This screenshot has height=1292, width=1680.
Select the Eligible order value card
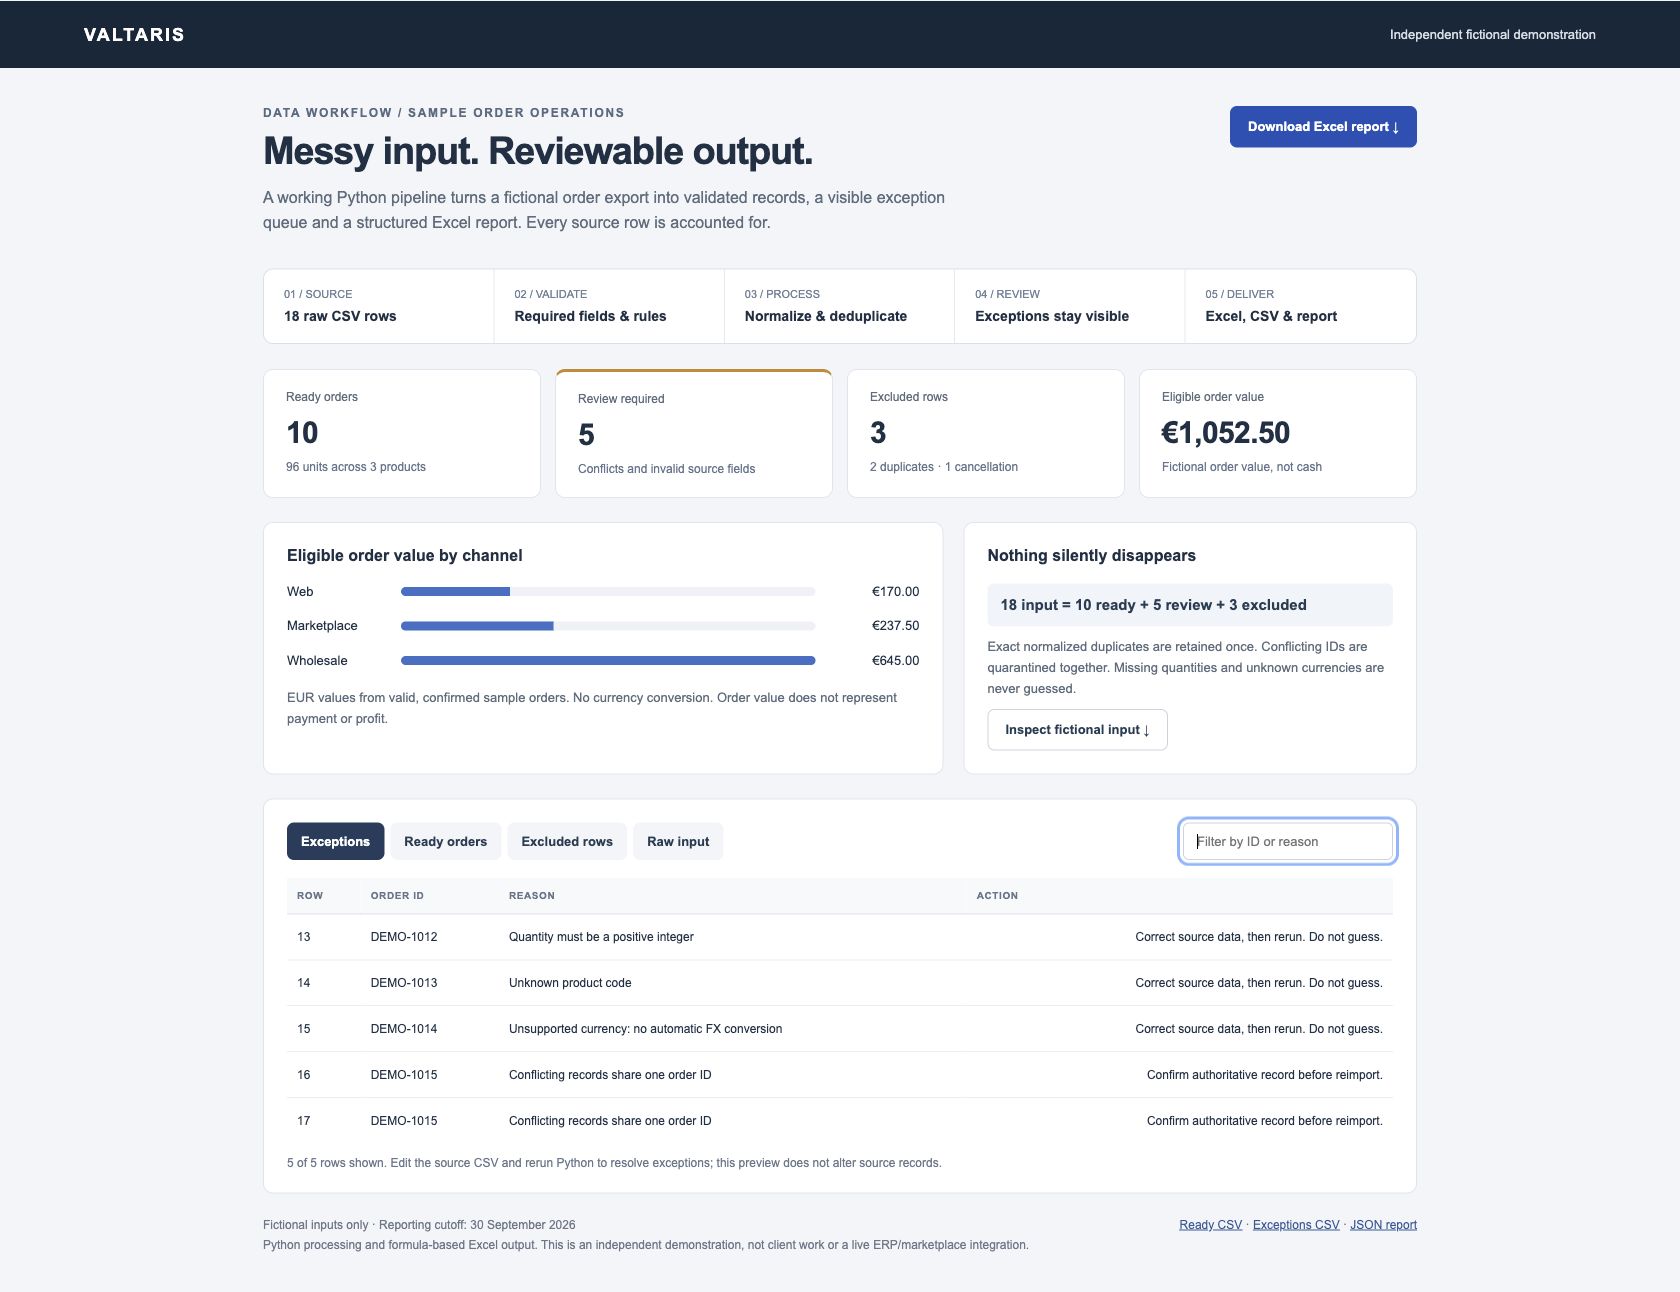click(1278, 433)
